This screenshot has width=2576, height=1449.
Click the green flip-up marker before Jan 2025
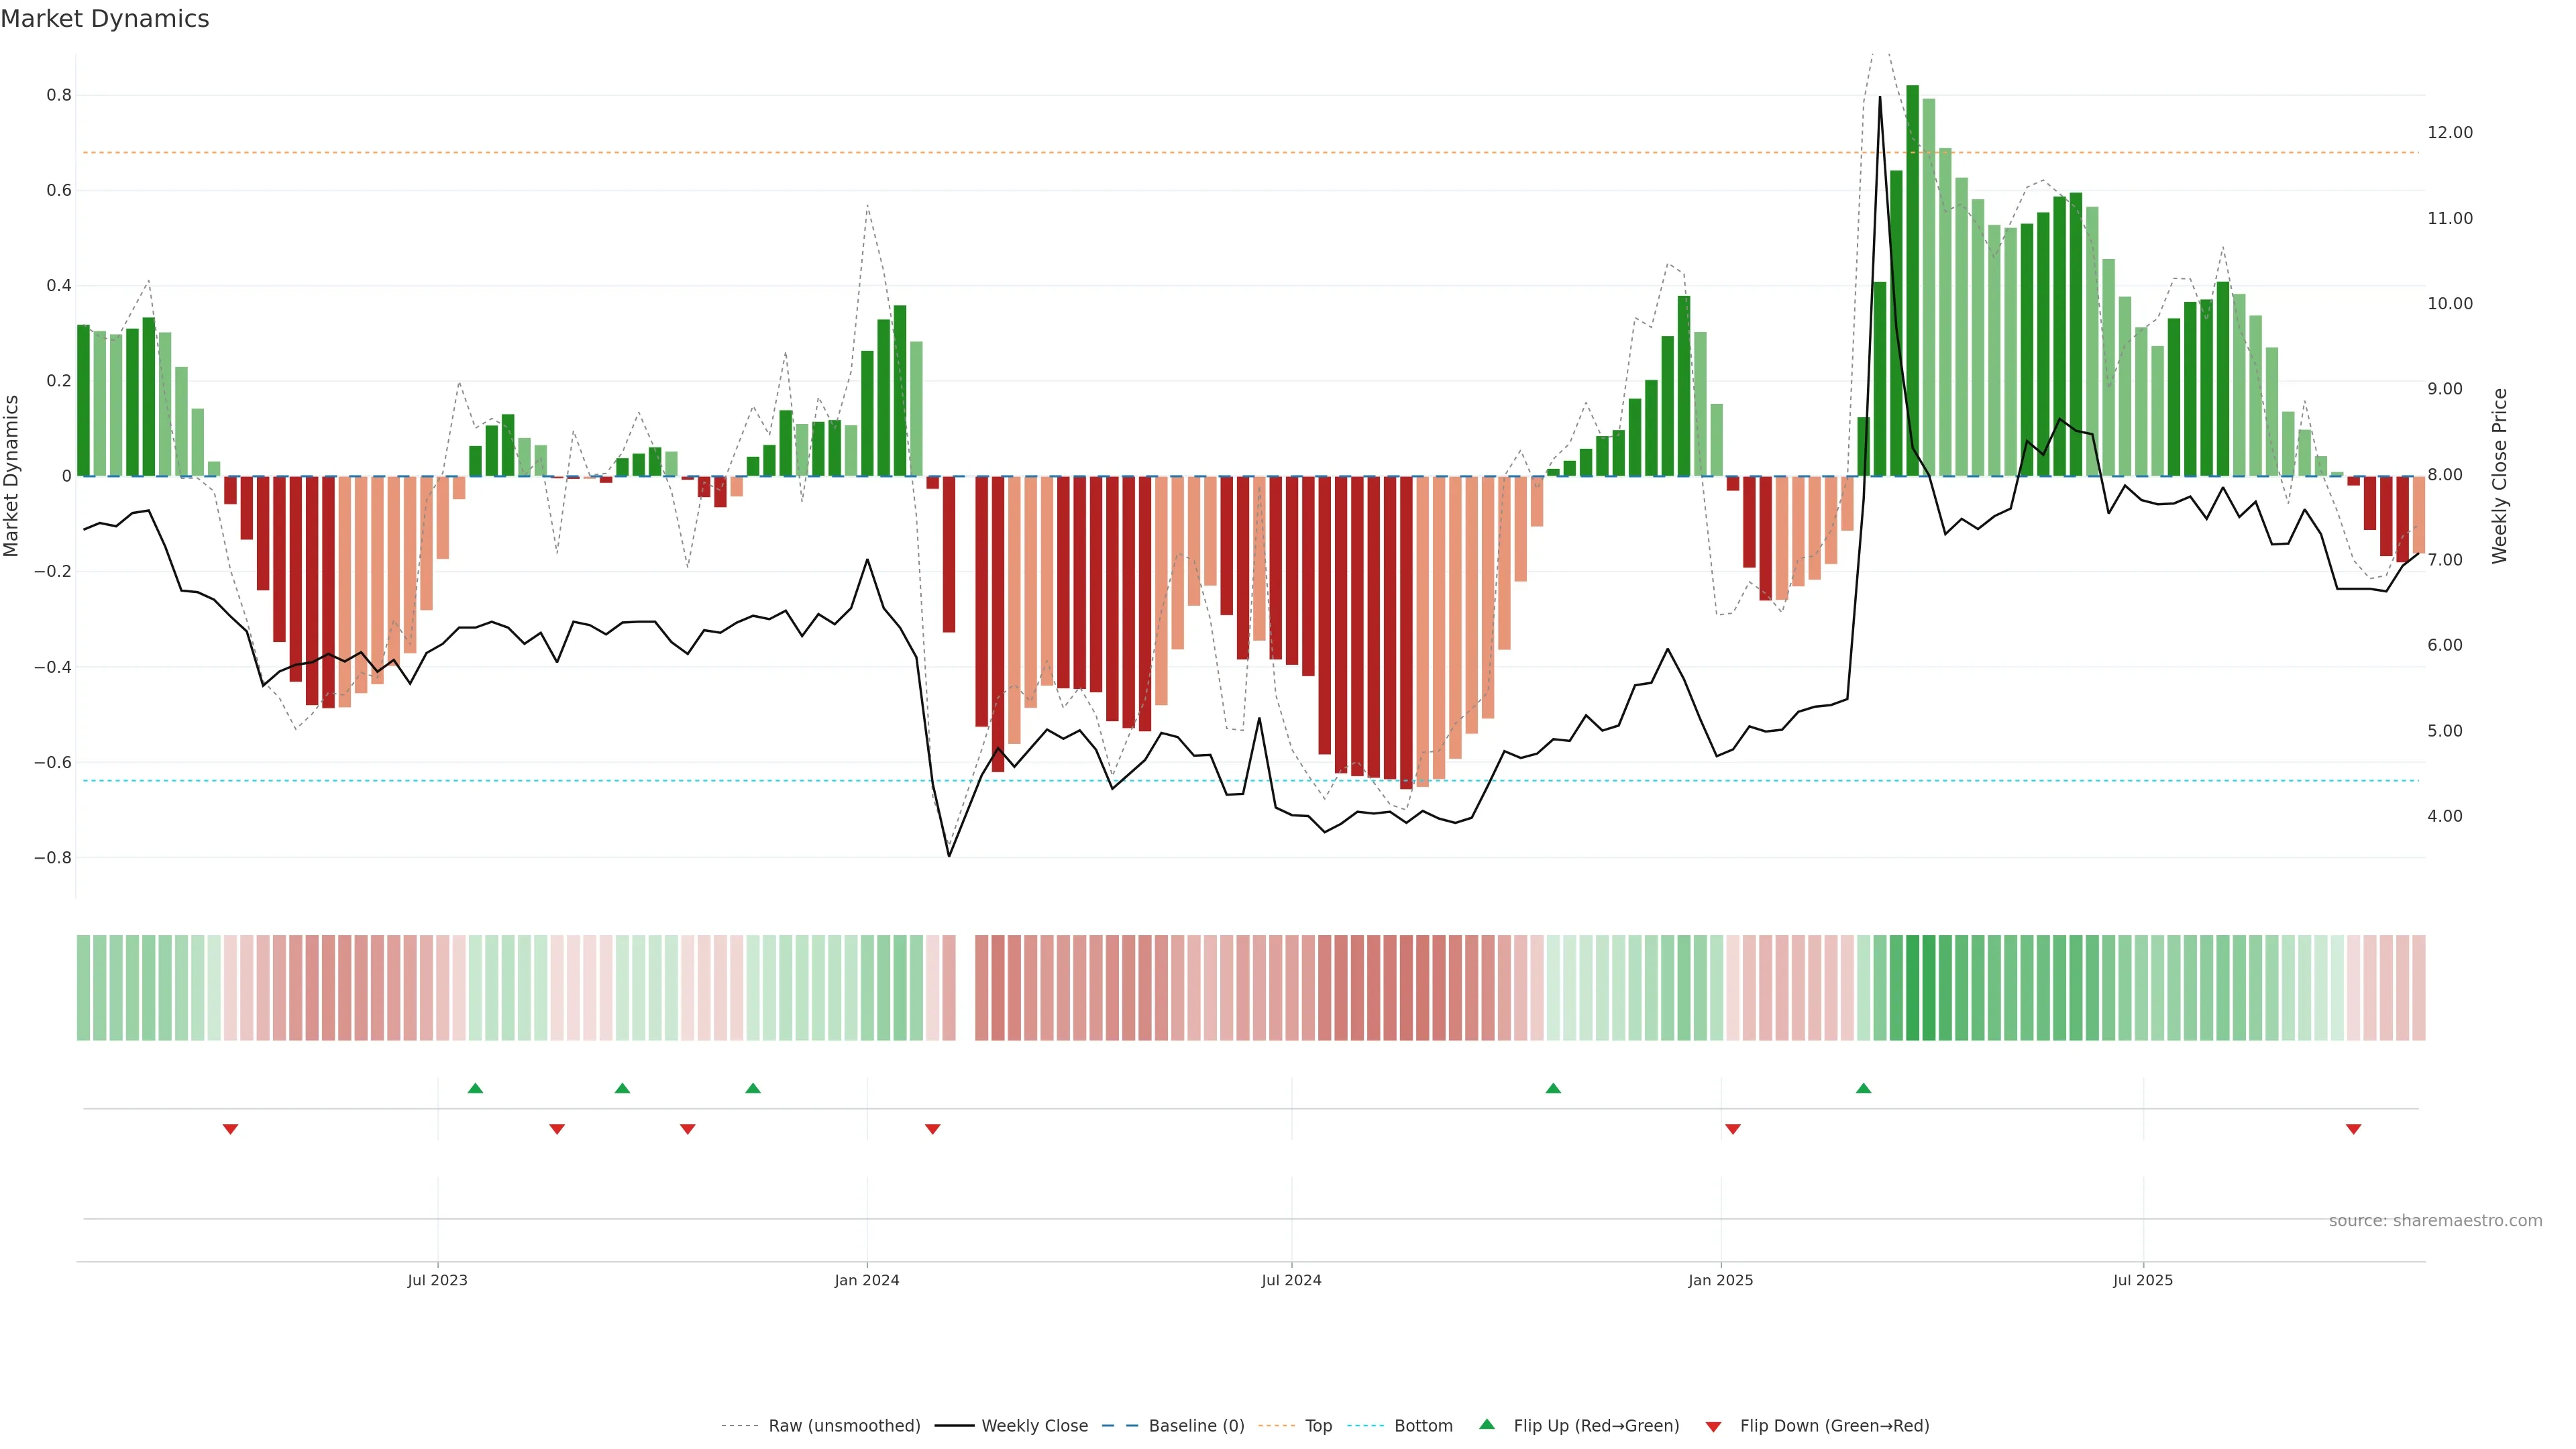[x=1553, y=1088]
